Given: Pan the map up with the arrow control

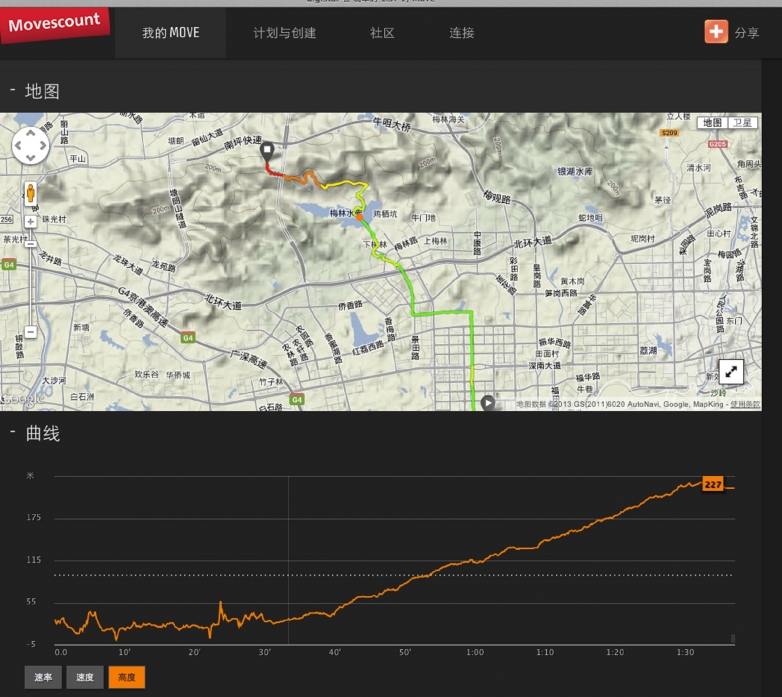Looking at the screenshot, I should 30,135.
